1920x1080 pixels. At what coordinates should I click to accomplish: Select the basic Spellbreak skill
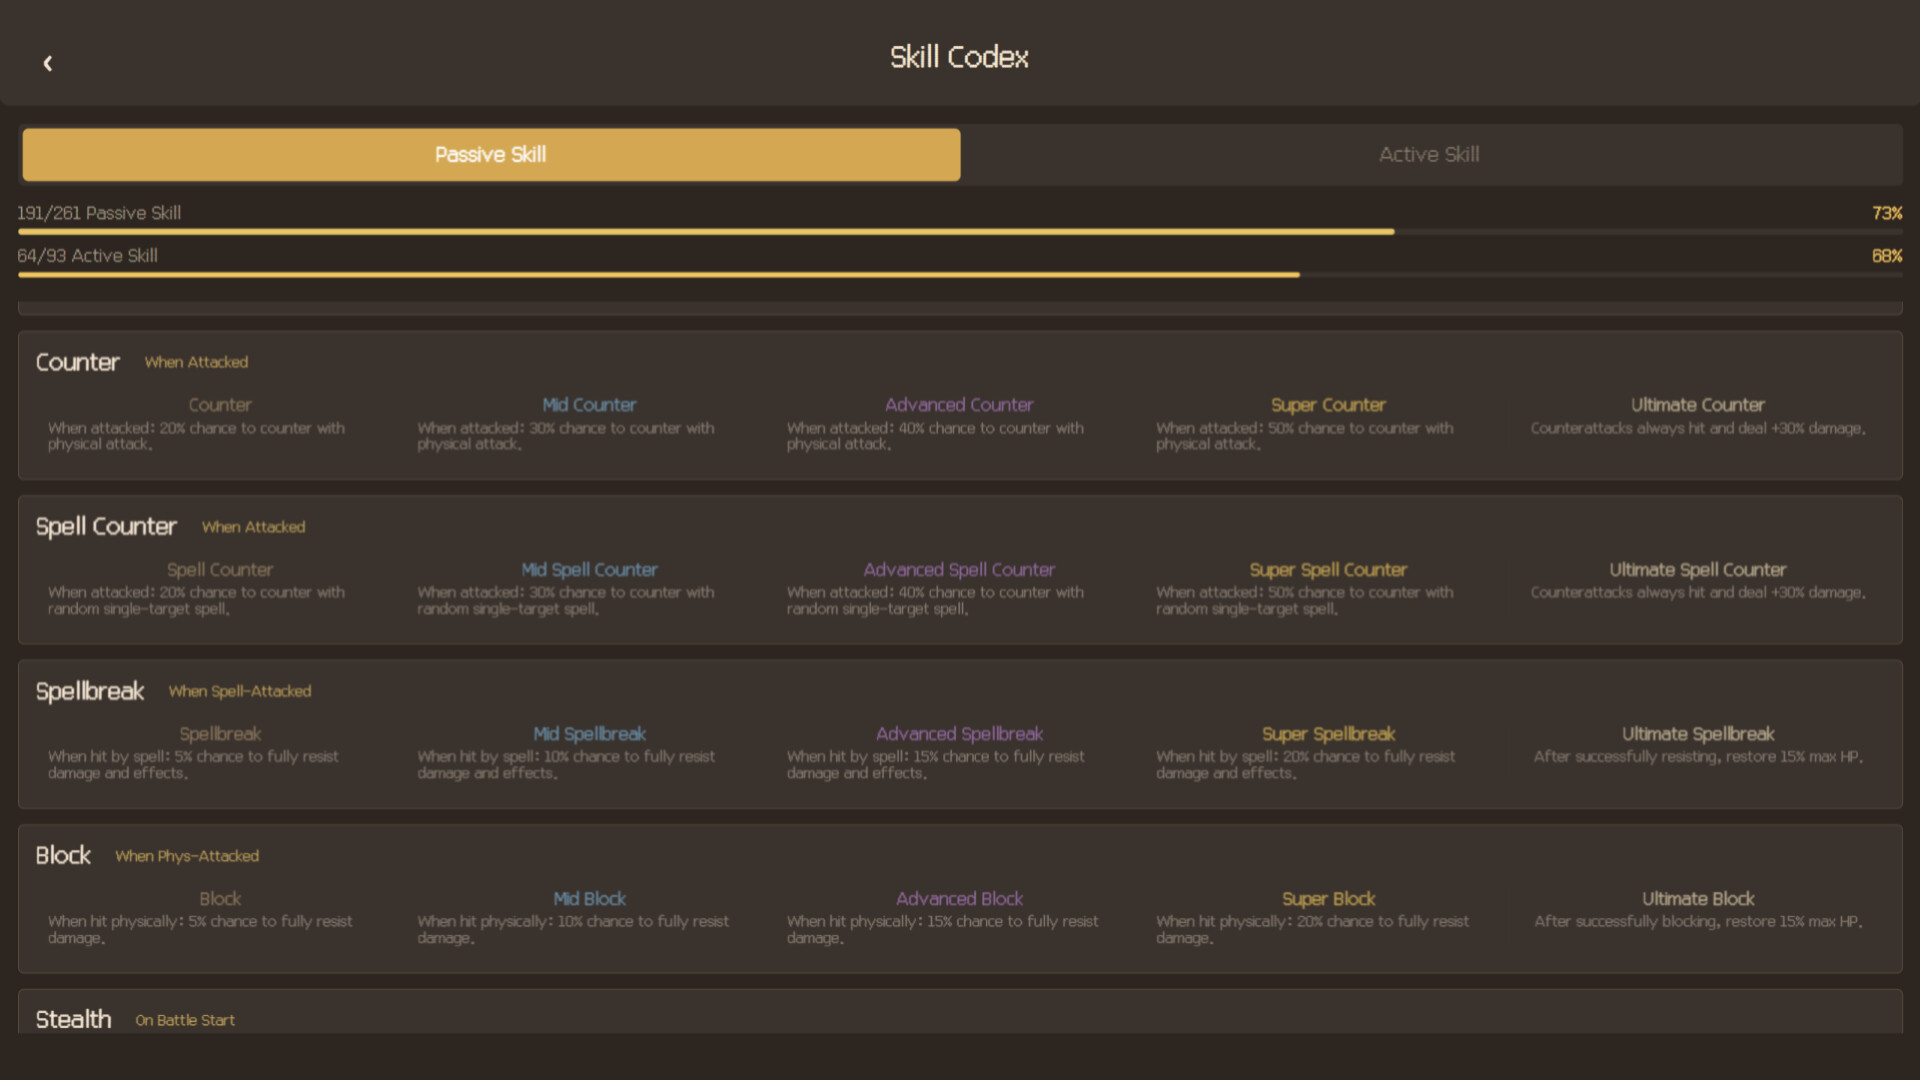point(220,734)
